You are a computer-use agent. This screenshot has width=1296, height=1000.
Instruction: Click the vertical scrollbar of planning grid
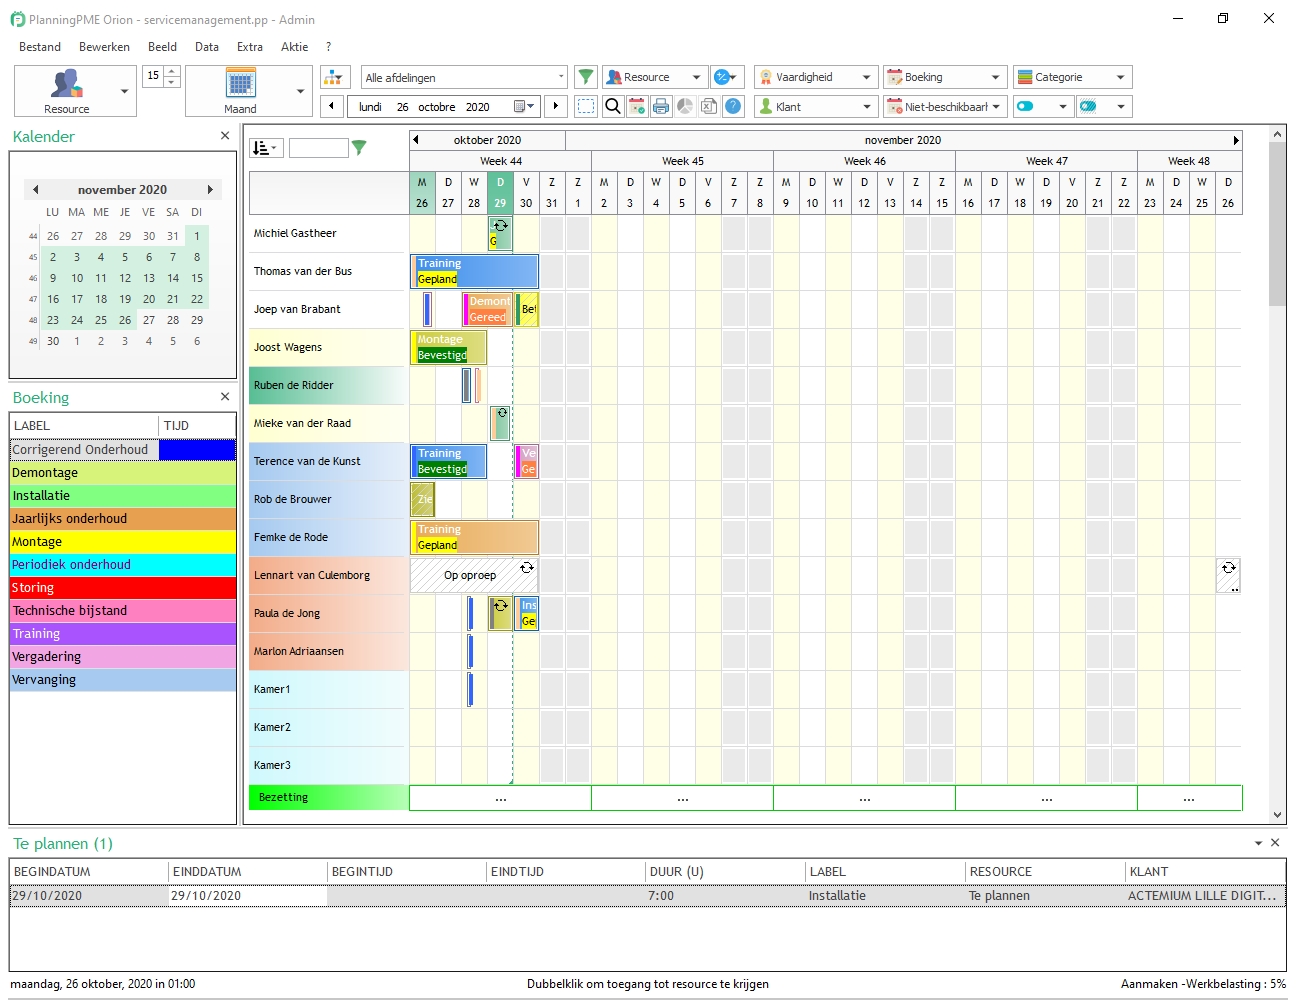tap(1277, 224)
